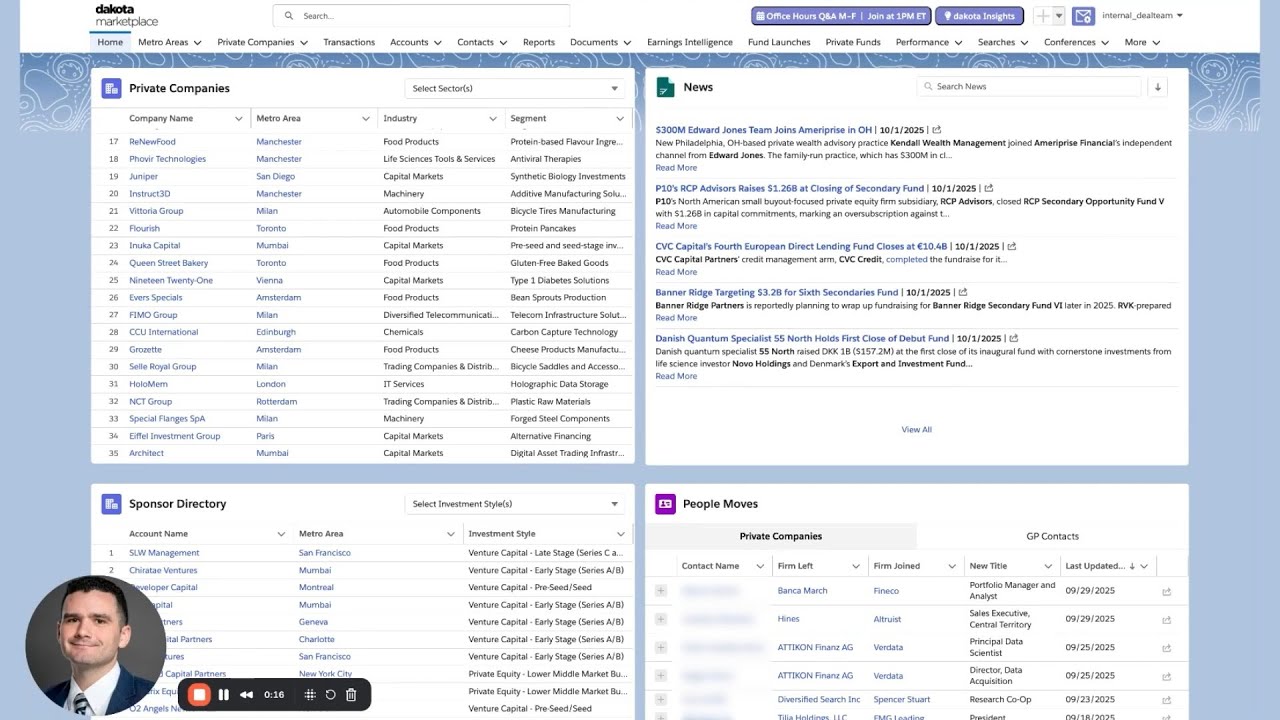
Task: Expand the Diversified Search Inc people-move row
Action: 660,700
